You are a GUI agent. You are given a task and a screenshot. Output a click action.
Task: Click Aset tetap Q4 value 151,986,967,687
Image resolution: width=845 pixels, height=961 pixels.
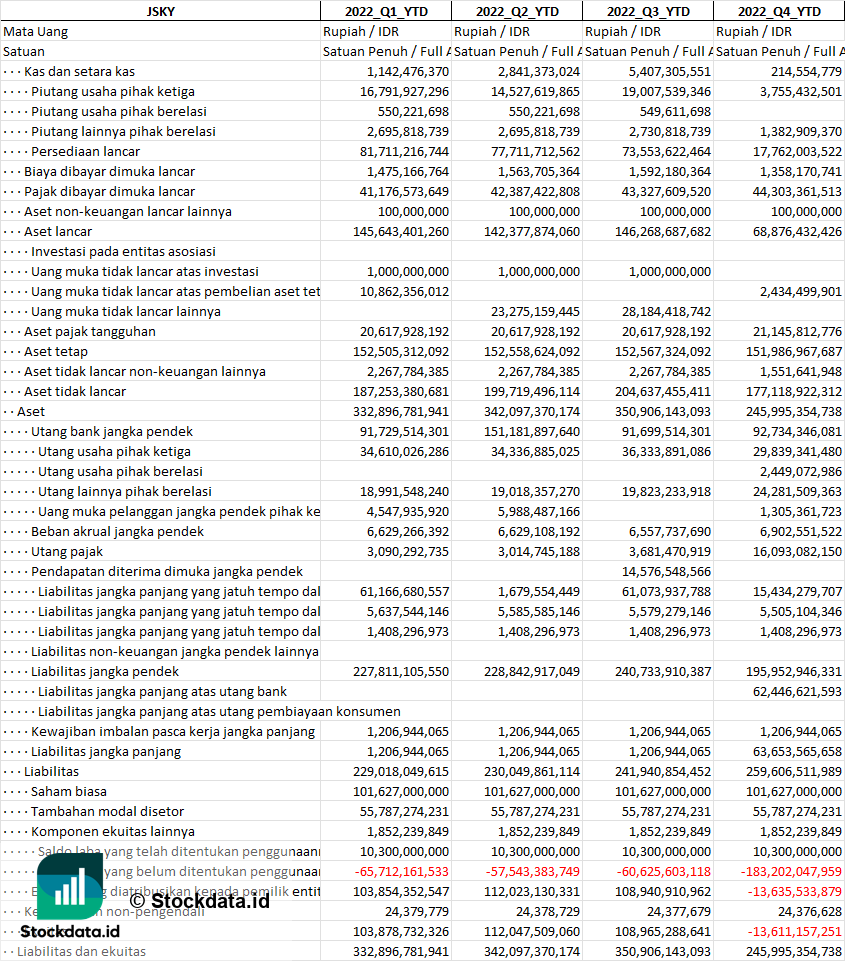point(794,352)
